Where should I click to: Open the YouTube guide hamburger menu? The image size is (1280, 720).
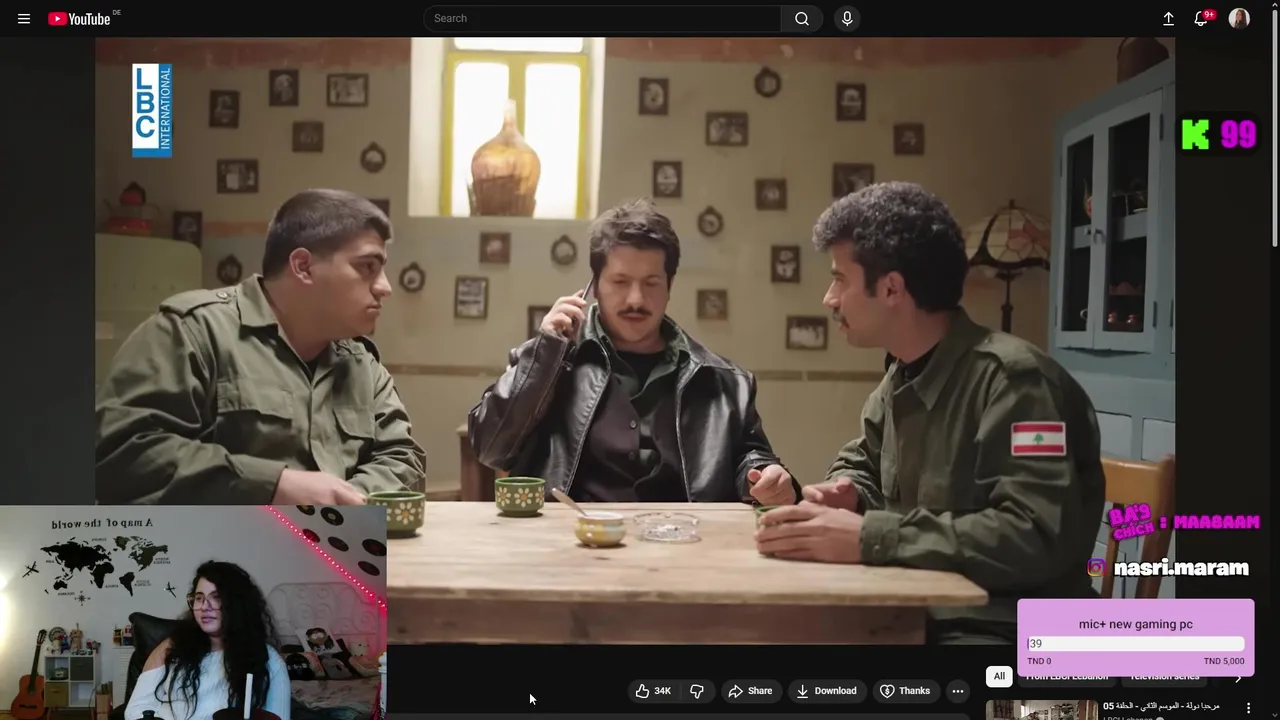(x=24, y=19)
